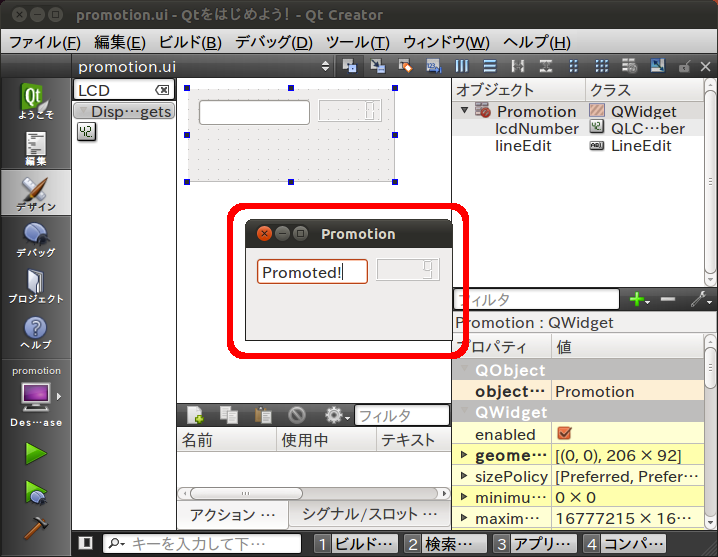The height and width of the screenshot is (557, 718).
Task: Apply grid layout from the toolbar
Action: 601,66
